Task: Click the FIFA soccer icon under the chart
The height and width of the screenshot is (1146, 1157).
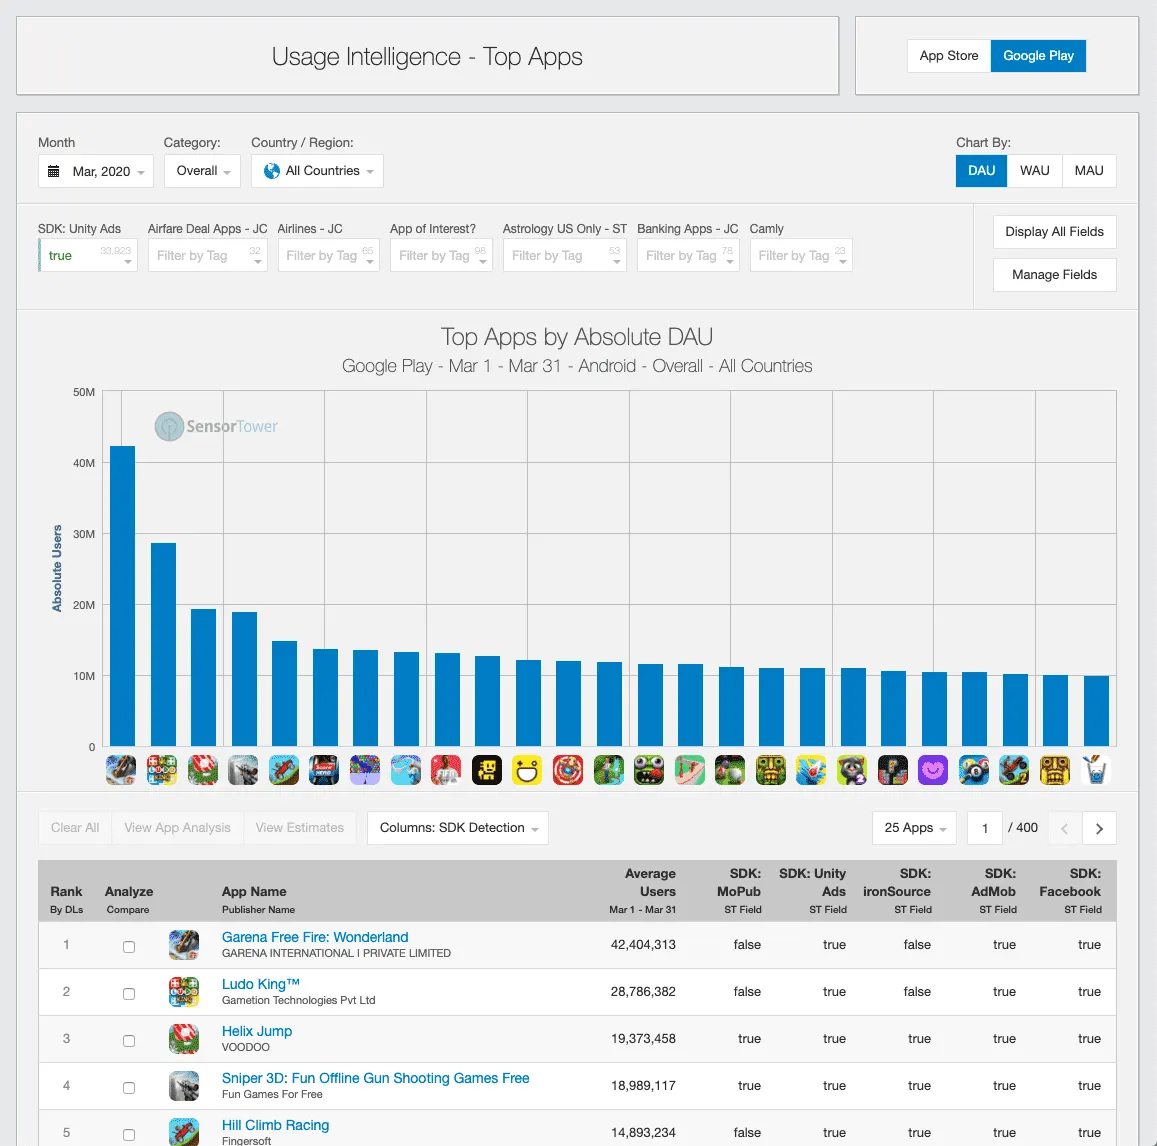Action: pos(446,770)
